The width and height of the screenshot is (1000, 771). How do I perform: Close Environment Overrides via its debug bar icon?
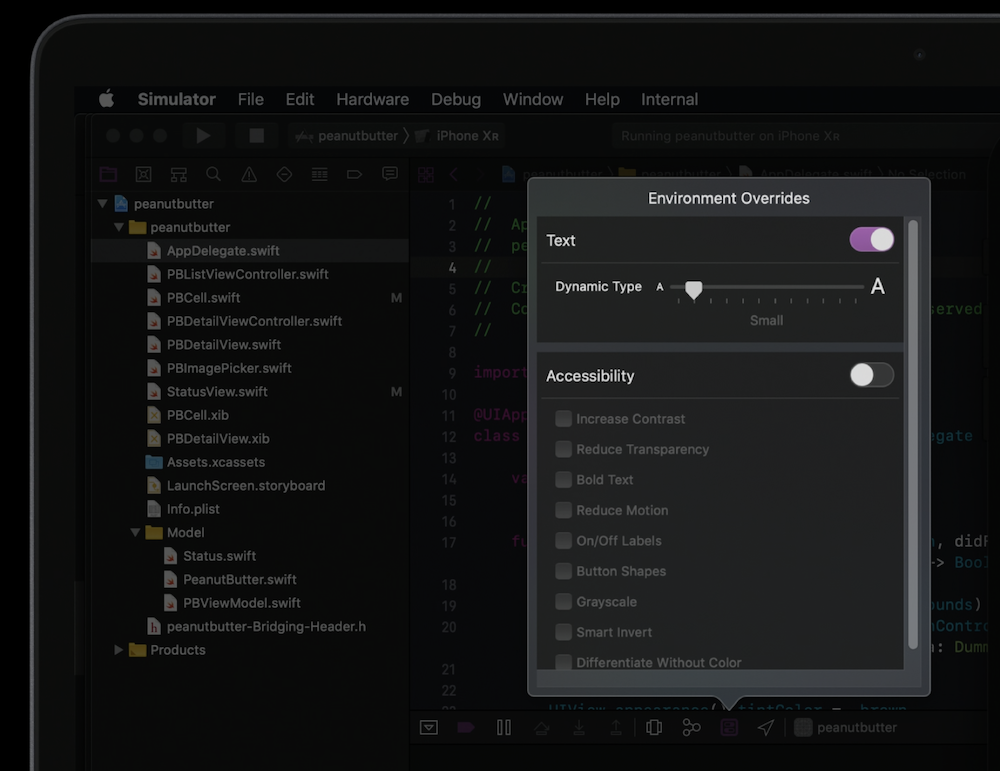[x=729, y=728]
